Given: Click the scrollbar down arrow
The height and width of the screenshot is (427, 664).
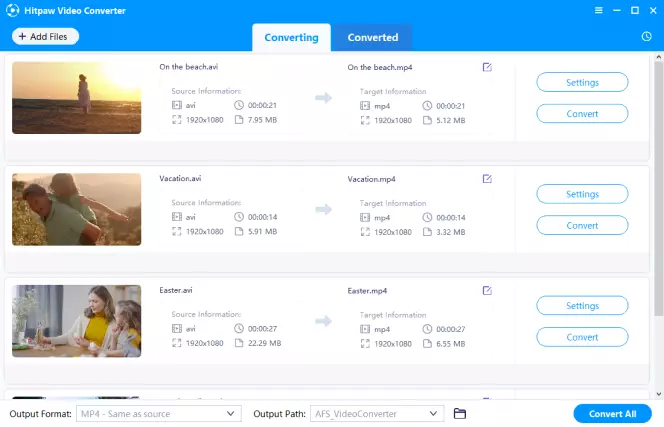Looking at the screenshot, I should 658,394.
